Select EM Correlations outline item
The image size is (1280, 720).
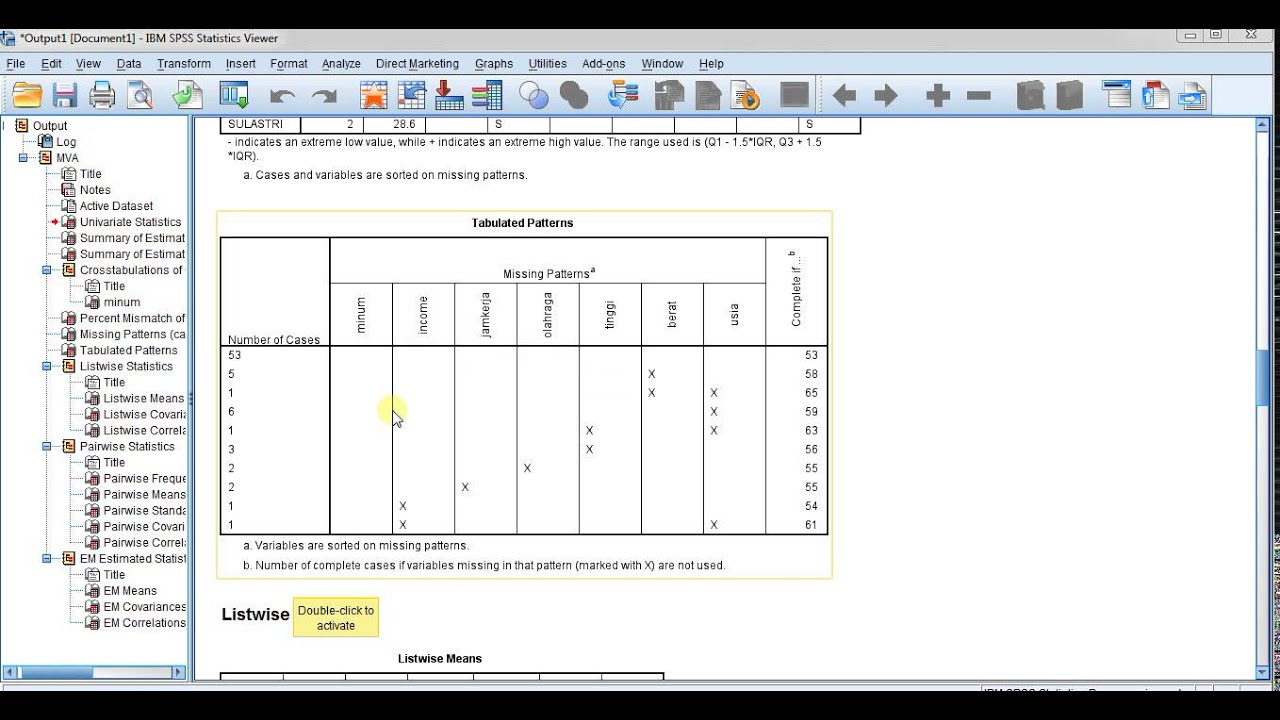point(144,622)
